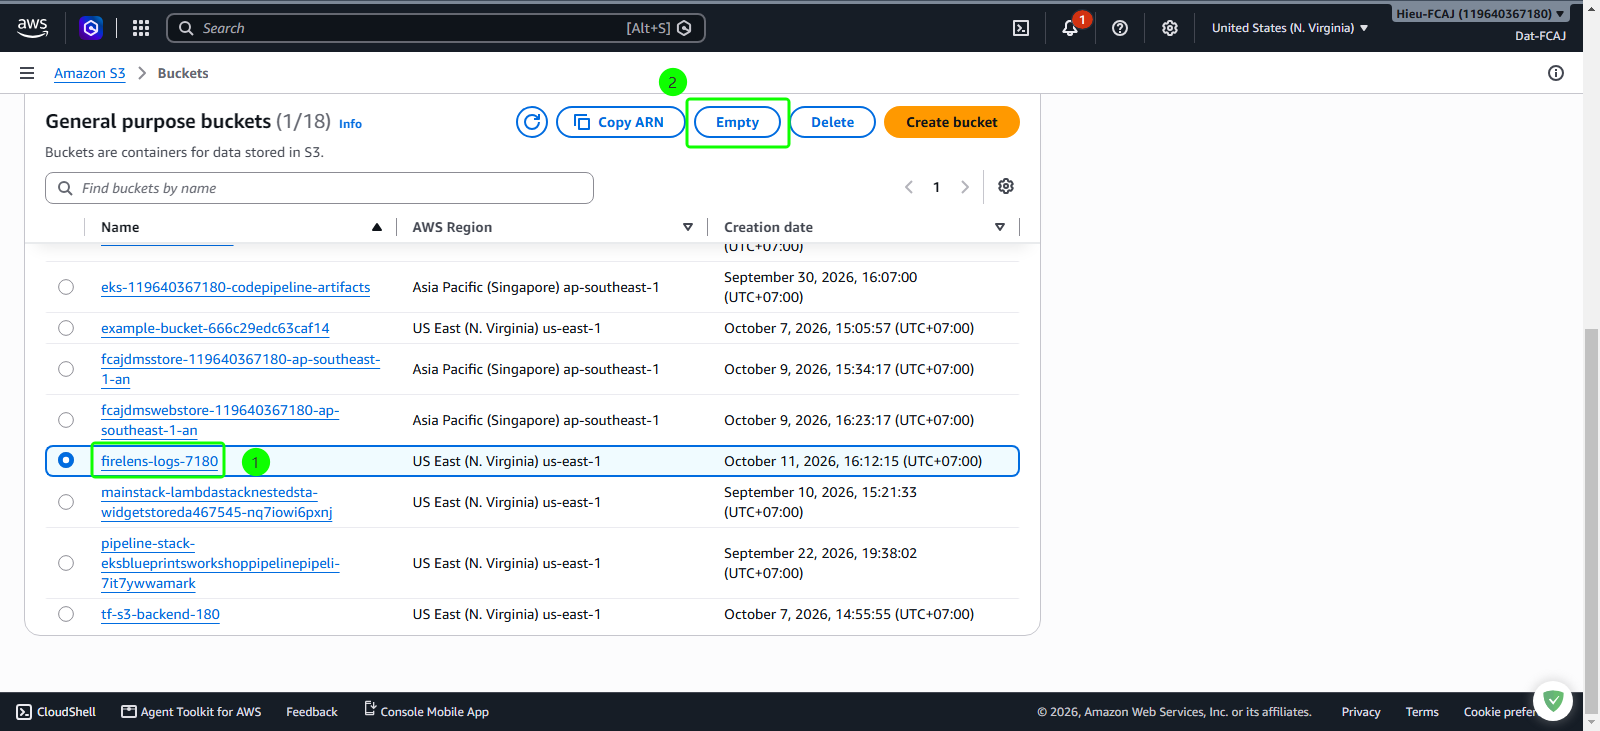Open CloudShell from the footer
The height and width of the screenshot is (731, 1600).
57,712
